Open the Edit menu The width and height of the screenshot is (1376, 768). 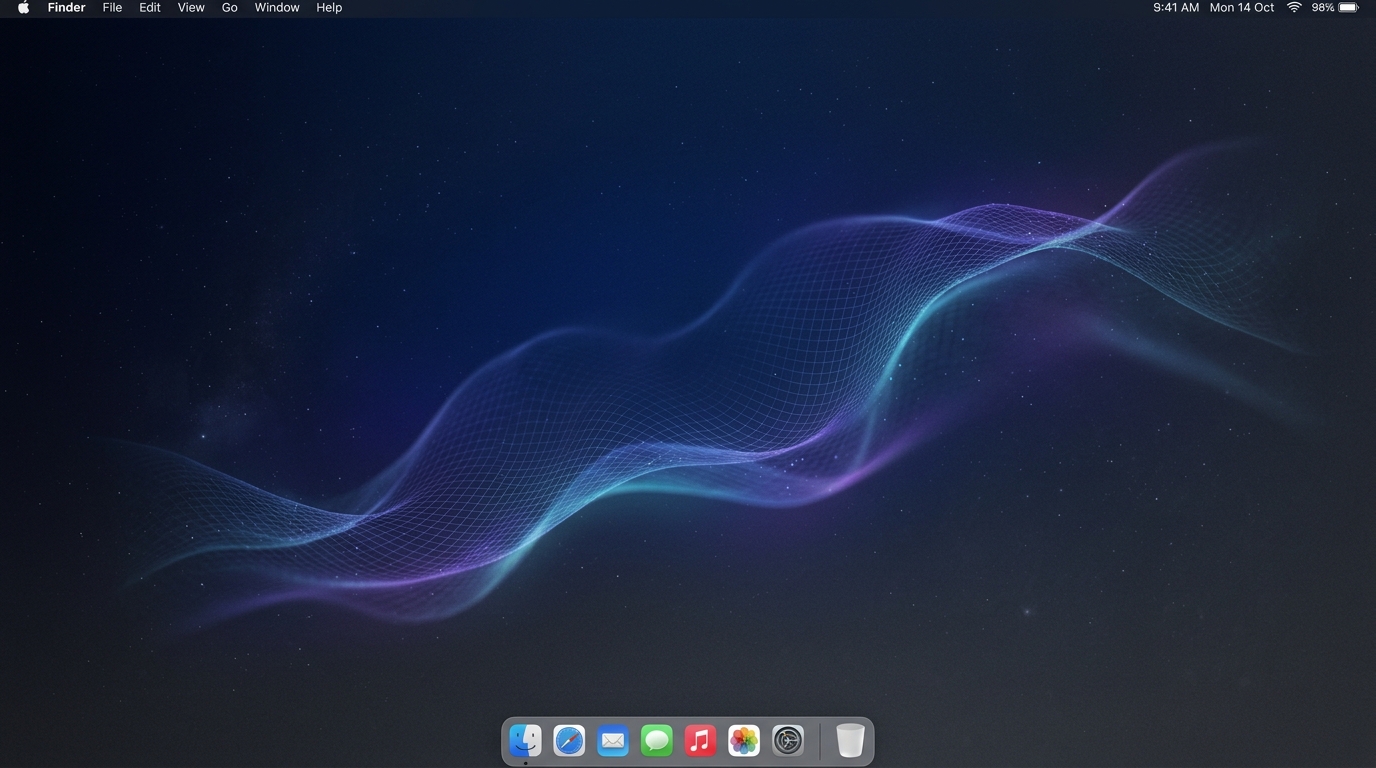click(150, 7)
